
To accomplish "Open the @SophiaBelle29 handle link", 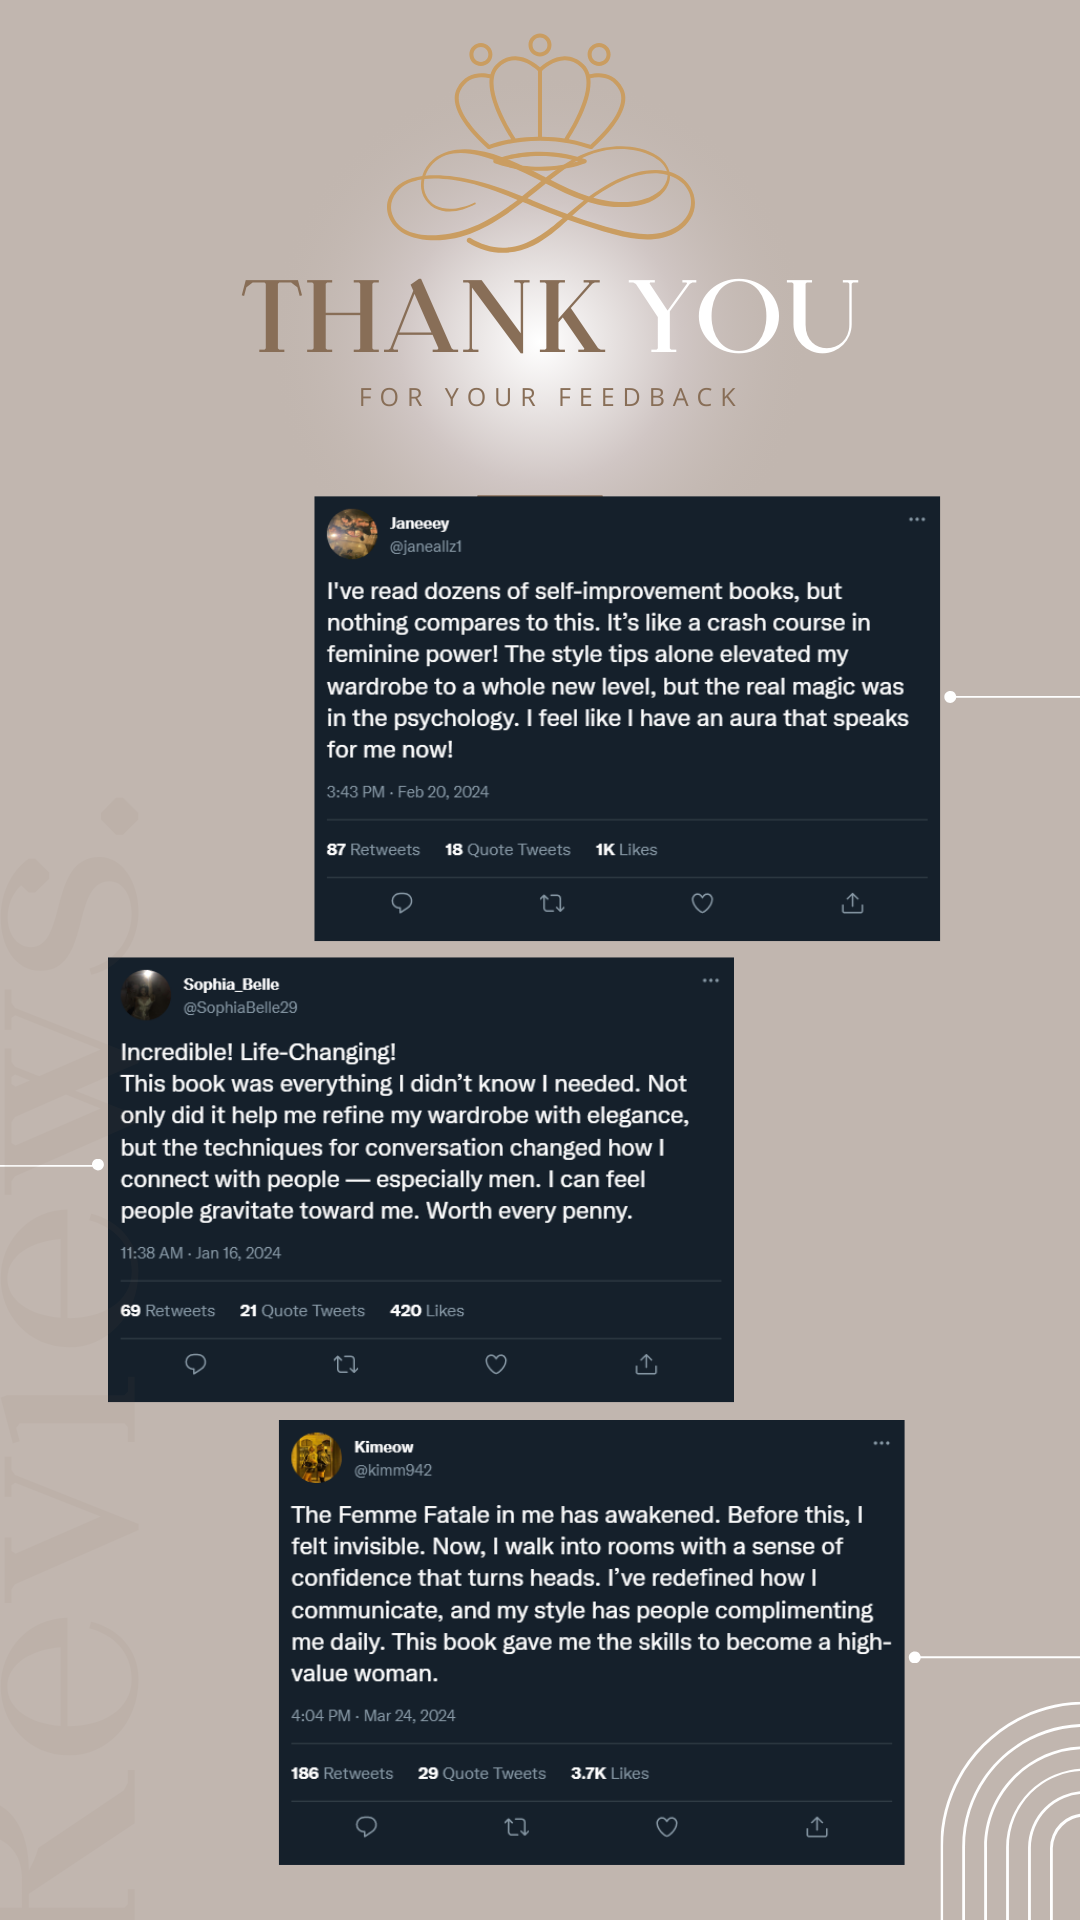I will (x=240, y=1008).
